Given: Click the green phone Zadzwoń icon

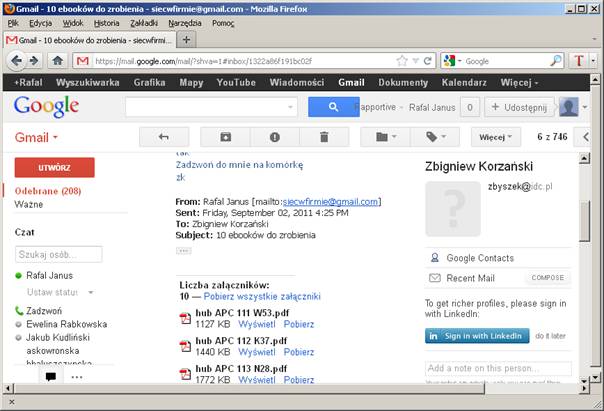Looking at the screenshot, I should pyautogui.click(x=19, y=310).
